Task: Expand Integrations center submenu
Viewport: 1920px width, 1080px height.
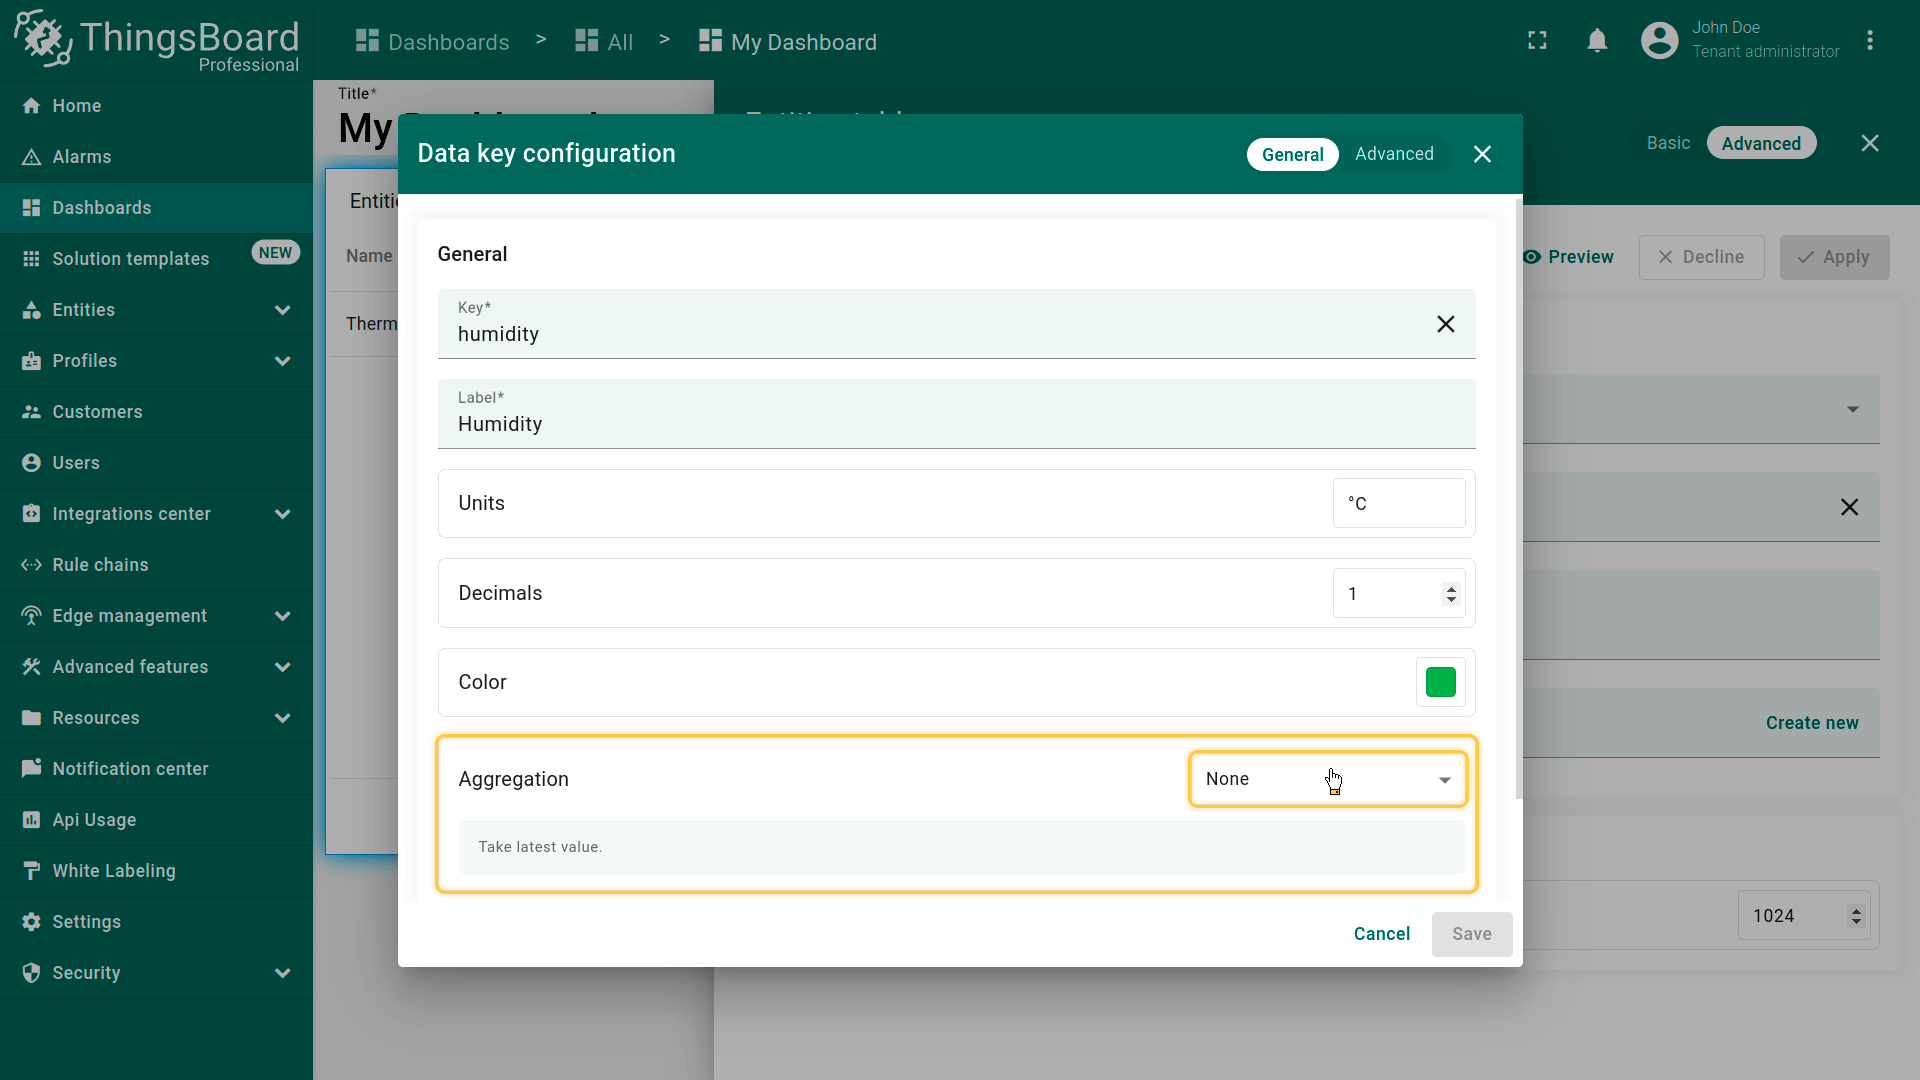Action: click(x=282, y=514)
